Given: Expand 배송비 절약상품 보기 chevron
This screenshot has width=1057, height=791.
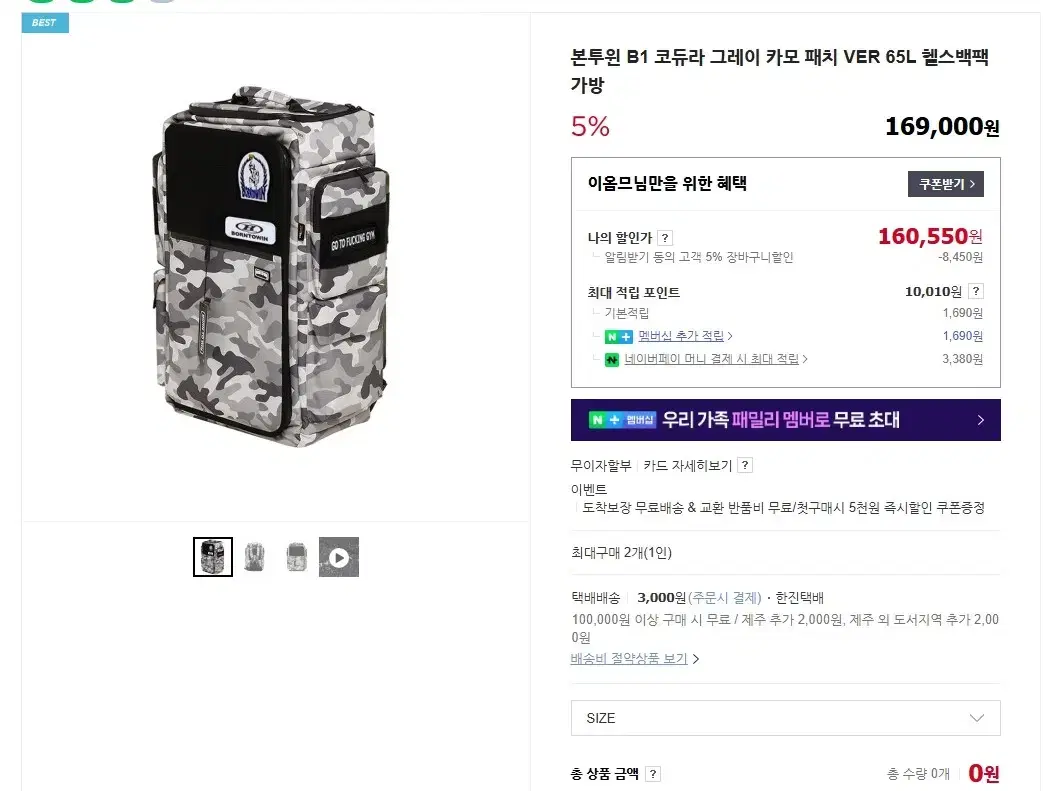Looking at the screenshot, I should pos(696,659).
